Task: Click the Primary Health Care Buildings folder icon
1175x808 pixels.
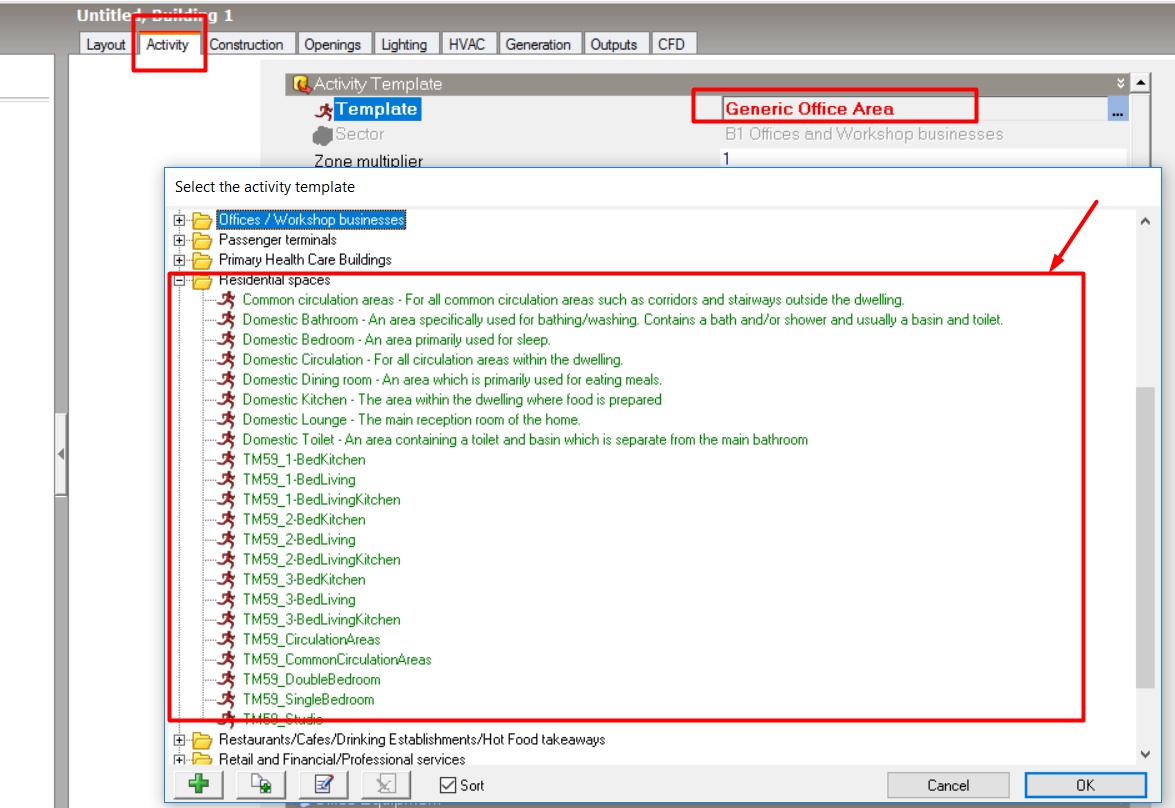Action: [x=202, y=260]
